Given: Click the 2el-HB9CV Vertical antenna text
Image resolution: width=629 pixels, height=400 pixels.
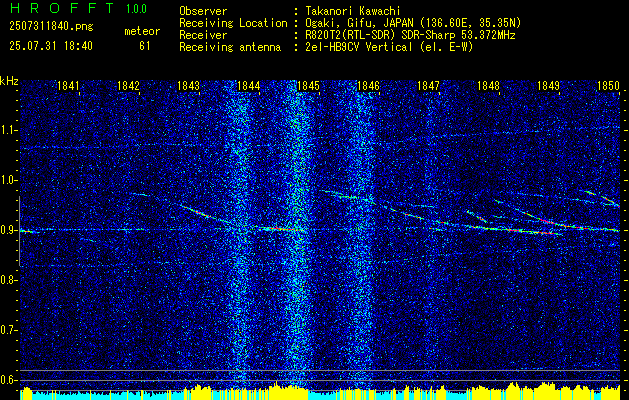Looking at the screenshot, I should 390,47.
